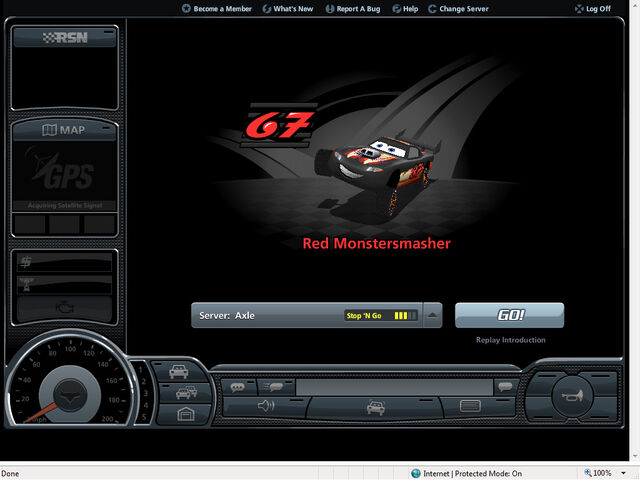
Task: Click the engine icon in left panel
Action: 64,307
